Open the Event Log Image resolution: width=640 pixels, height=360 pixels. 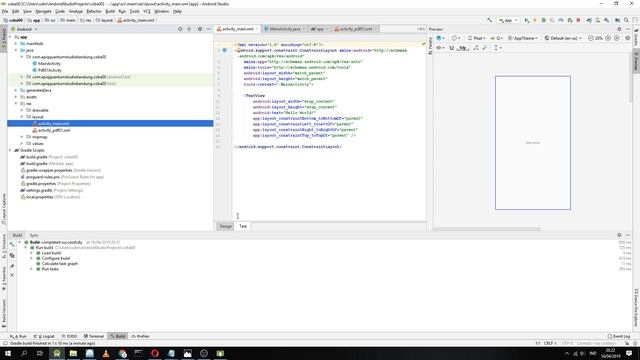pyautogui.click(x=619, y=336)
